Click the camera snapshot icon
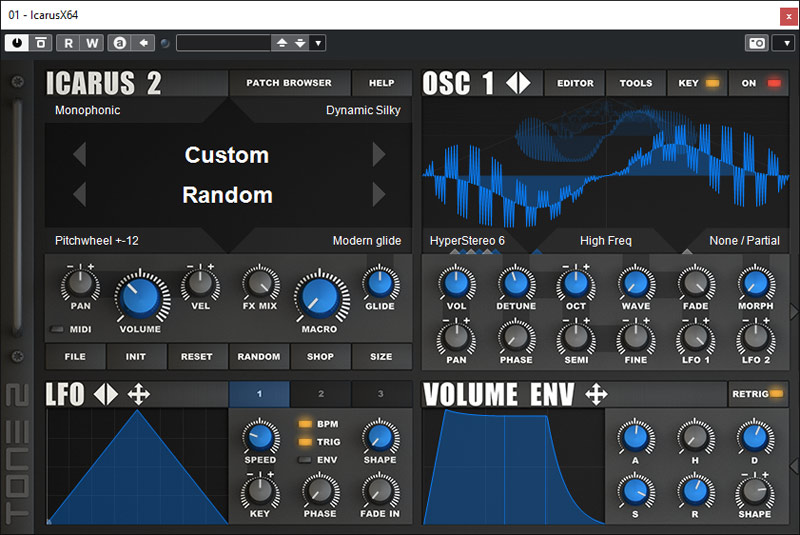This screenshot has height=535, width=800. click(757, 43)
